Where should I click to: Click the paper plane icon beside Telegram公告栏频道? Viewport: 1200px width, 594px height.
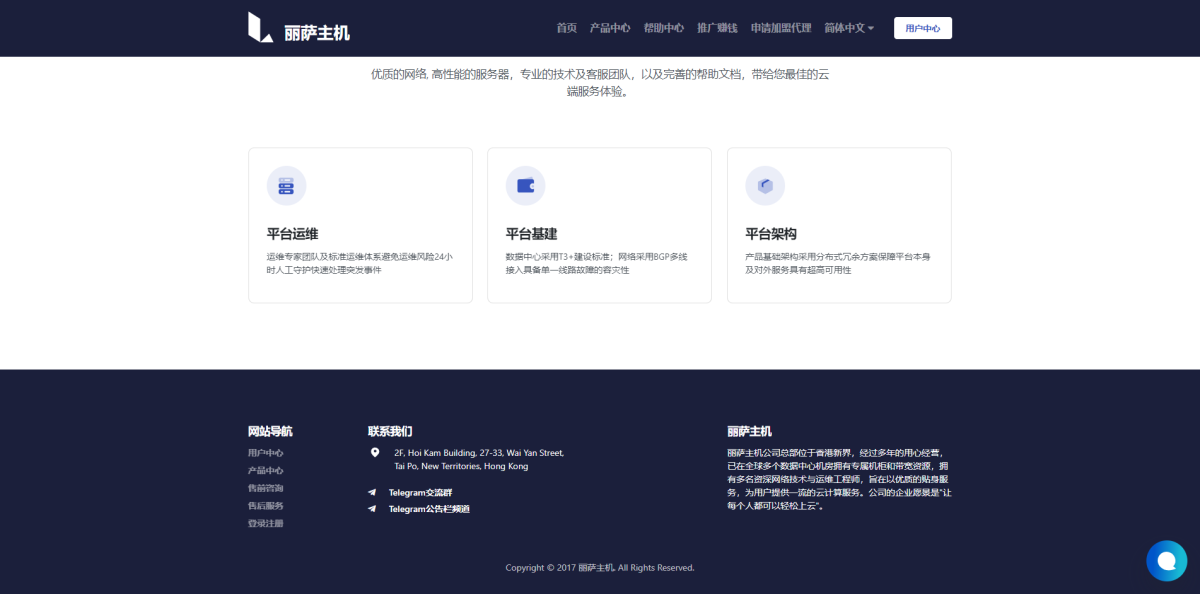pos(373,509)
